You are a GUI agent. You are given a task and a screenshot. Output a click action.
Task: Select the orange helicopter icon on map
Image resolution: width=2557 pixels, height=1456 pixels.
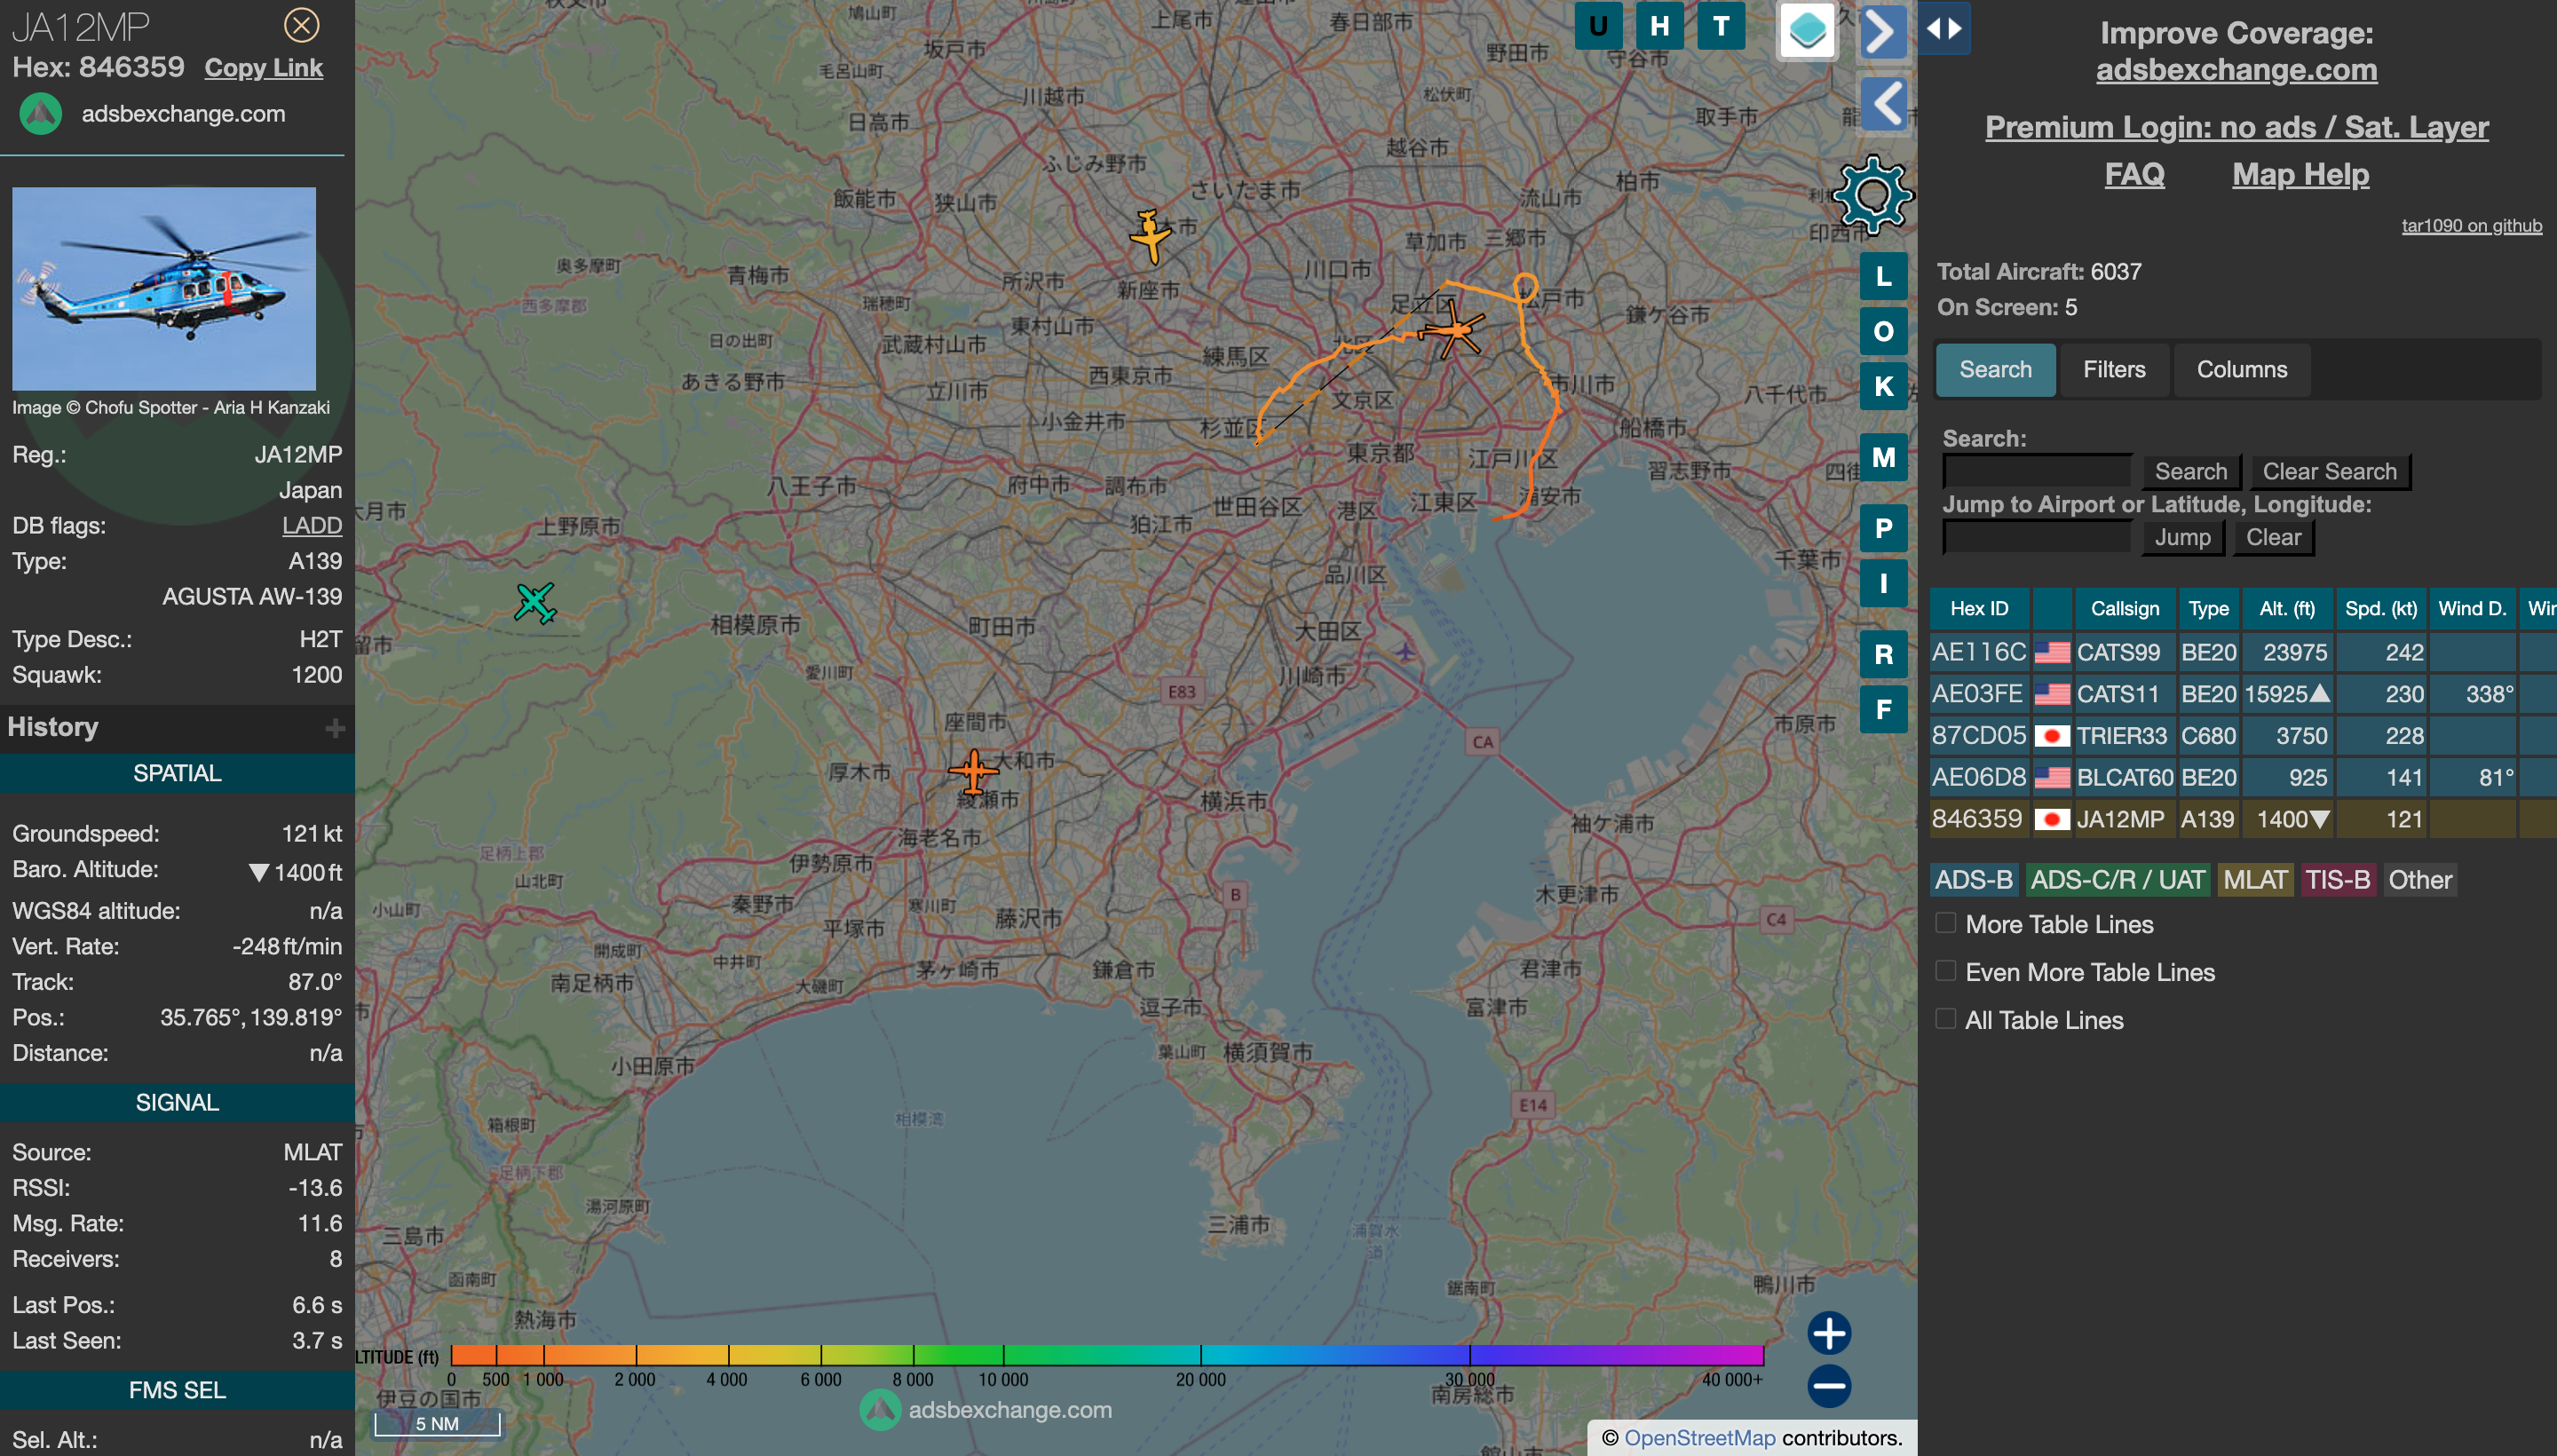1455,329
